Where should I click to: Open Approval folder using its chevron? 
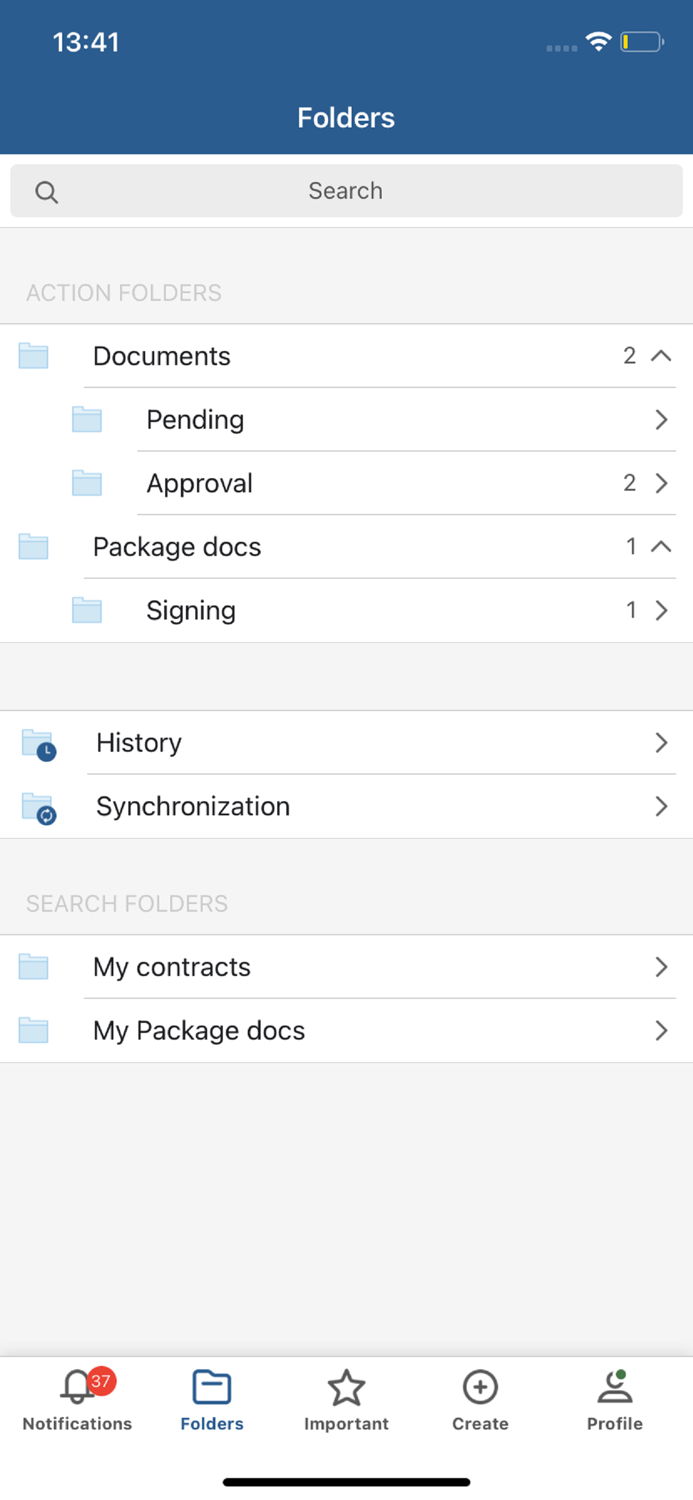coord(661,484)
